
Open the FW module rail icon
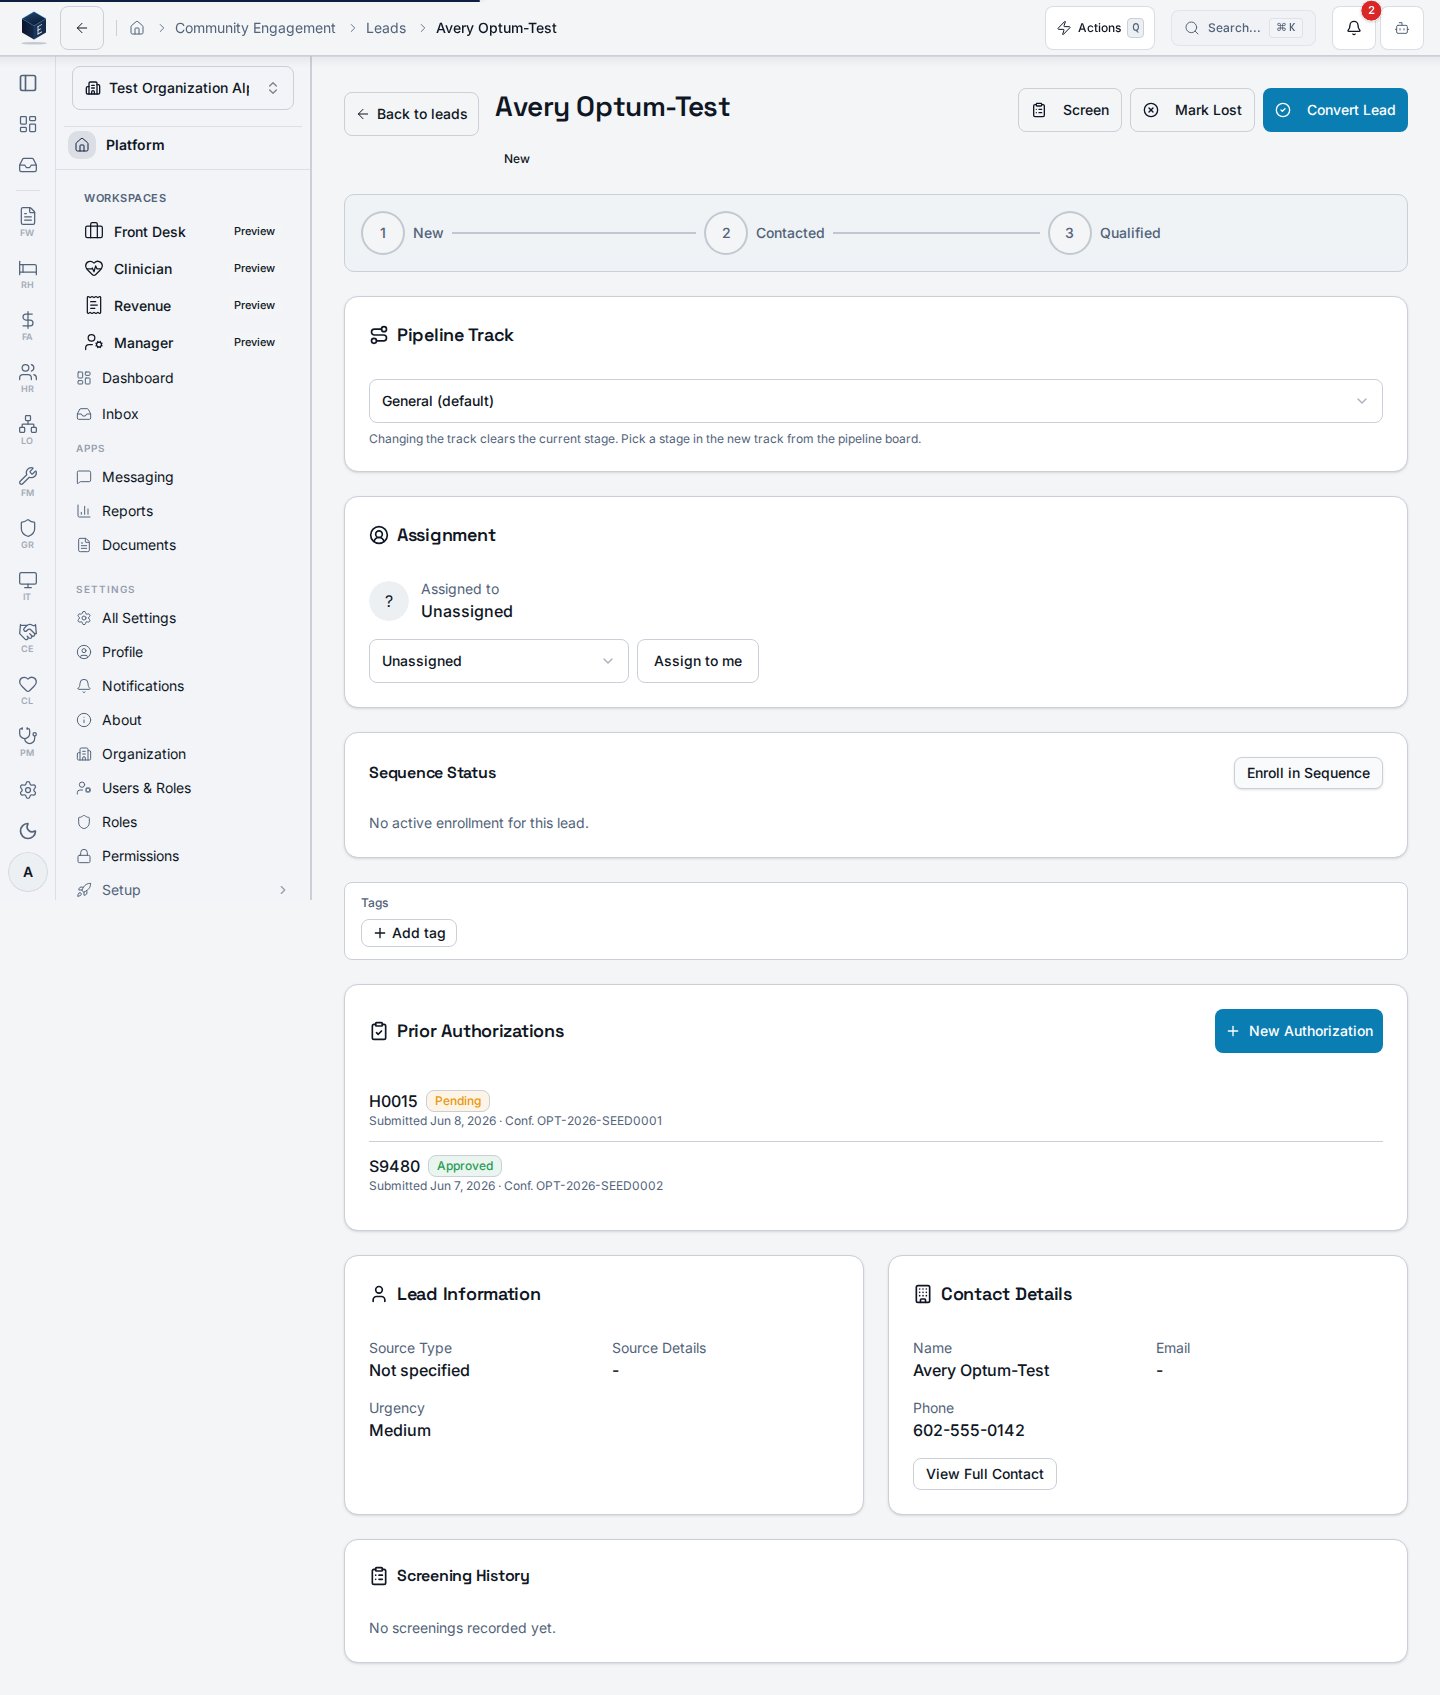pyautogui.click(x=28, y=221)
